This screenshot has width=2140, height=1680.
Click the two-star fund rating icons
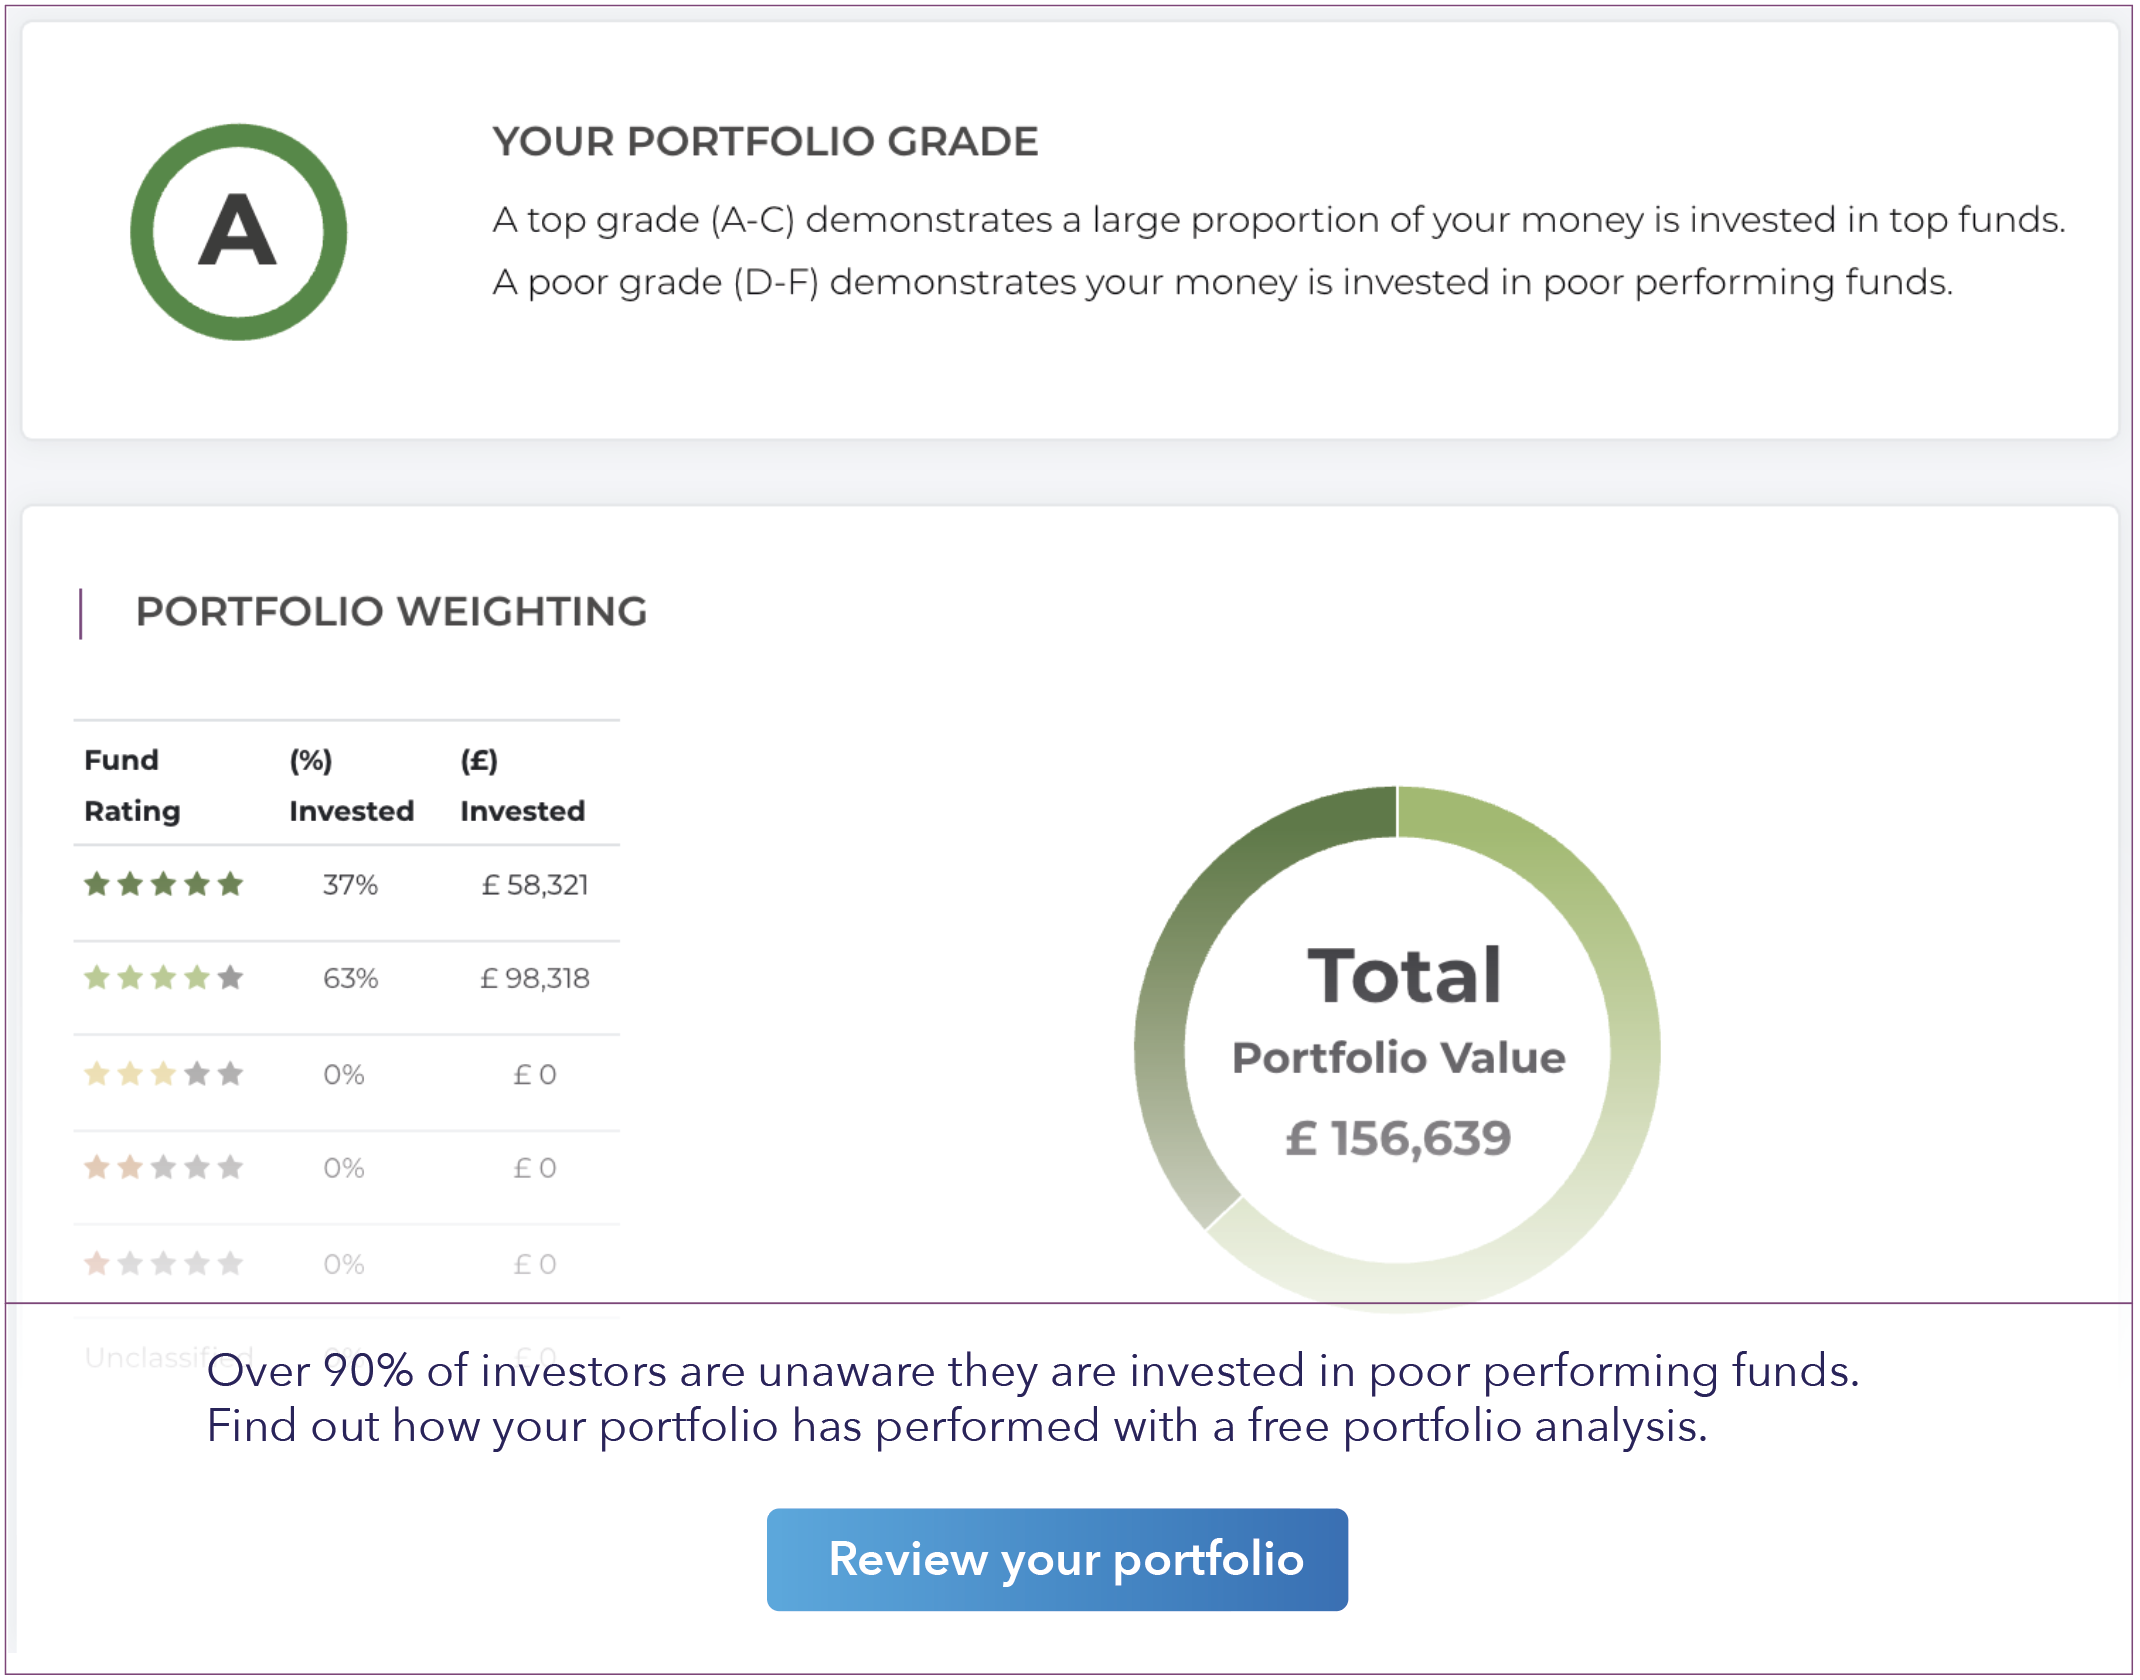point(163,1168)
